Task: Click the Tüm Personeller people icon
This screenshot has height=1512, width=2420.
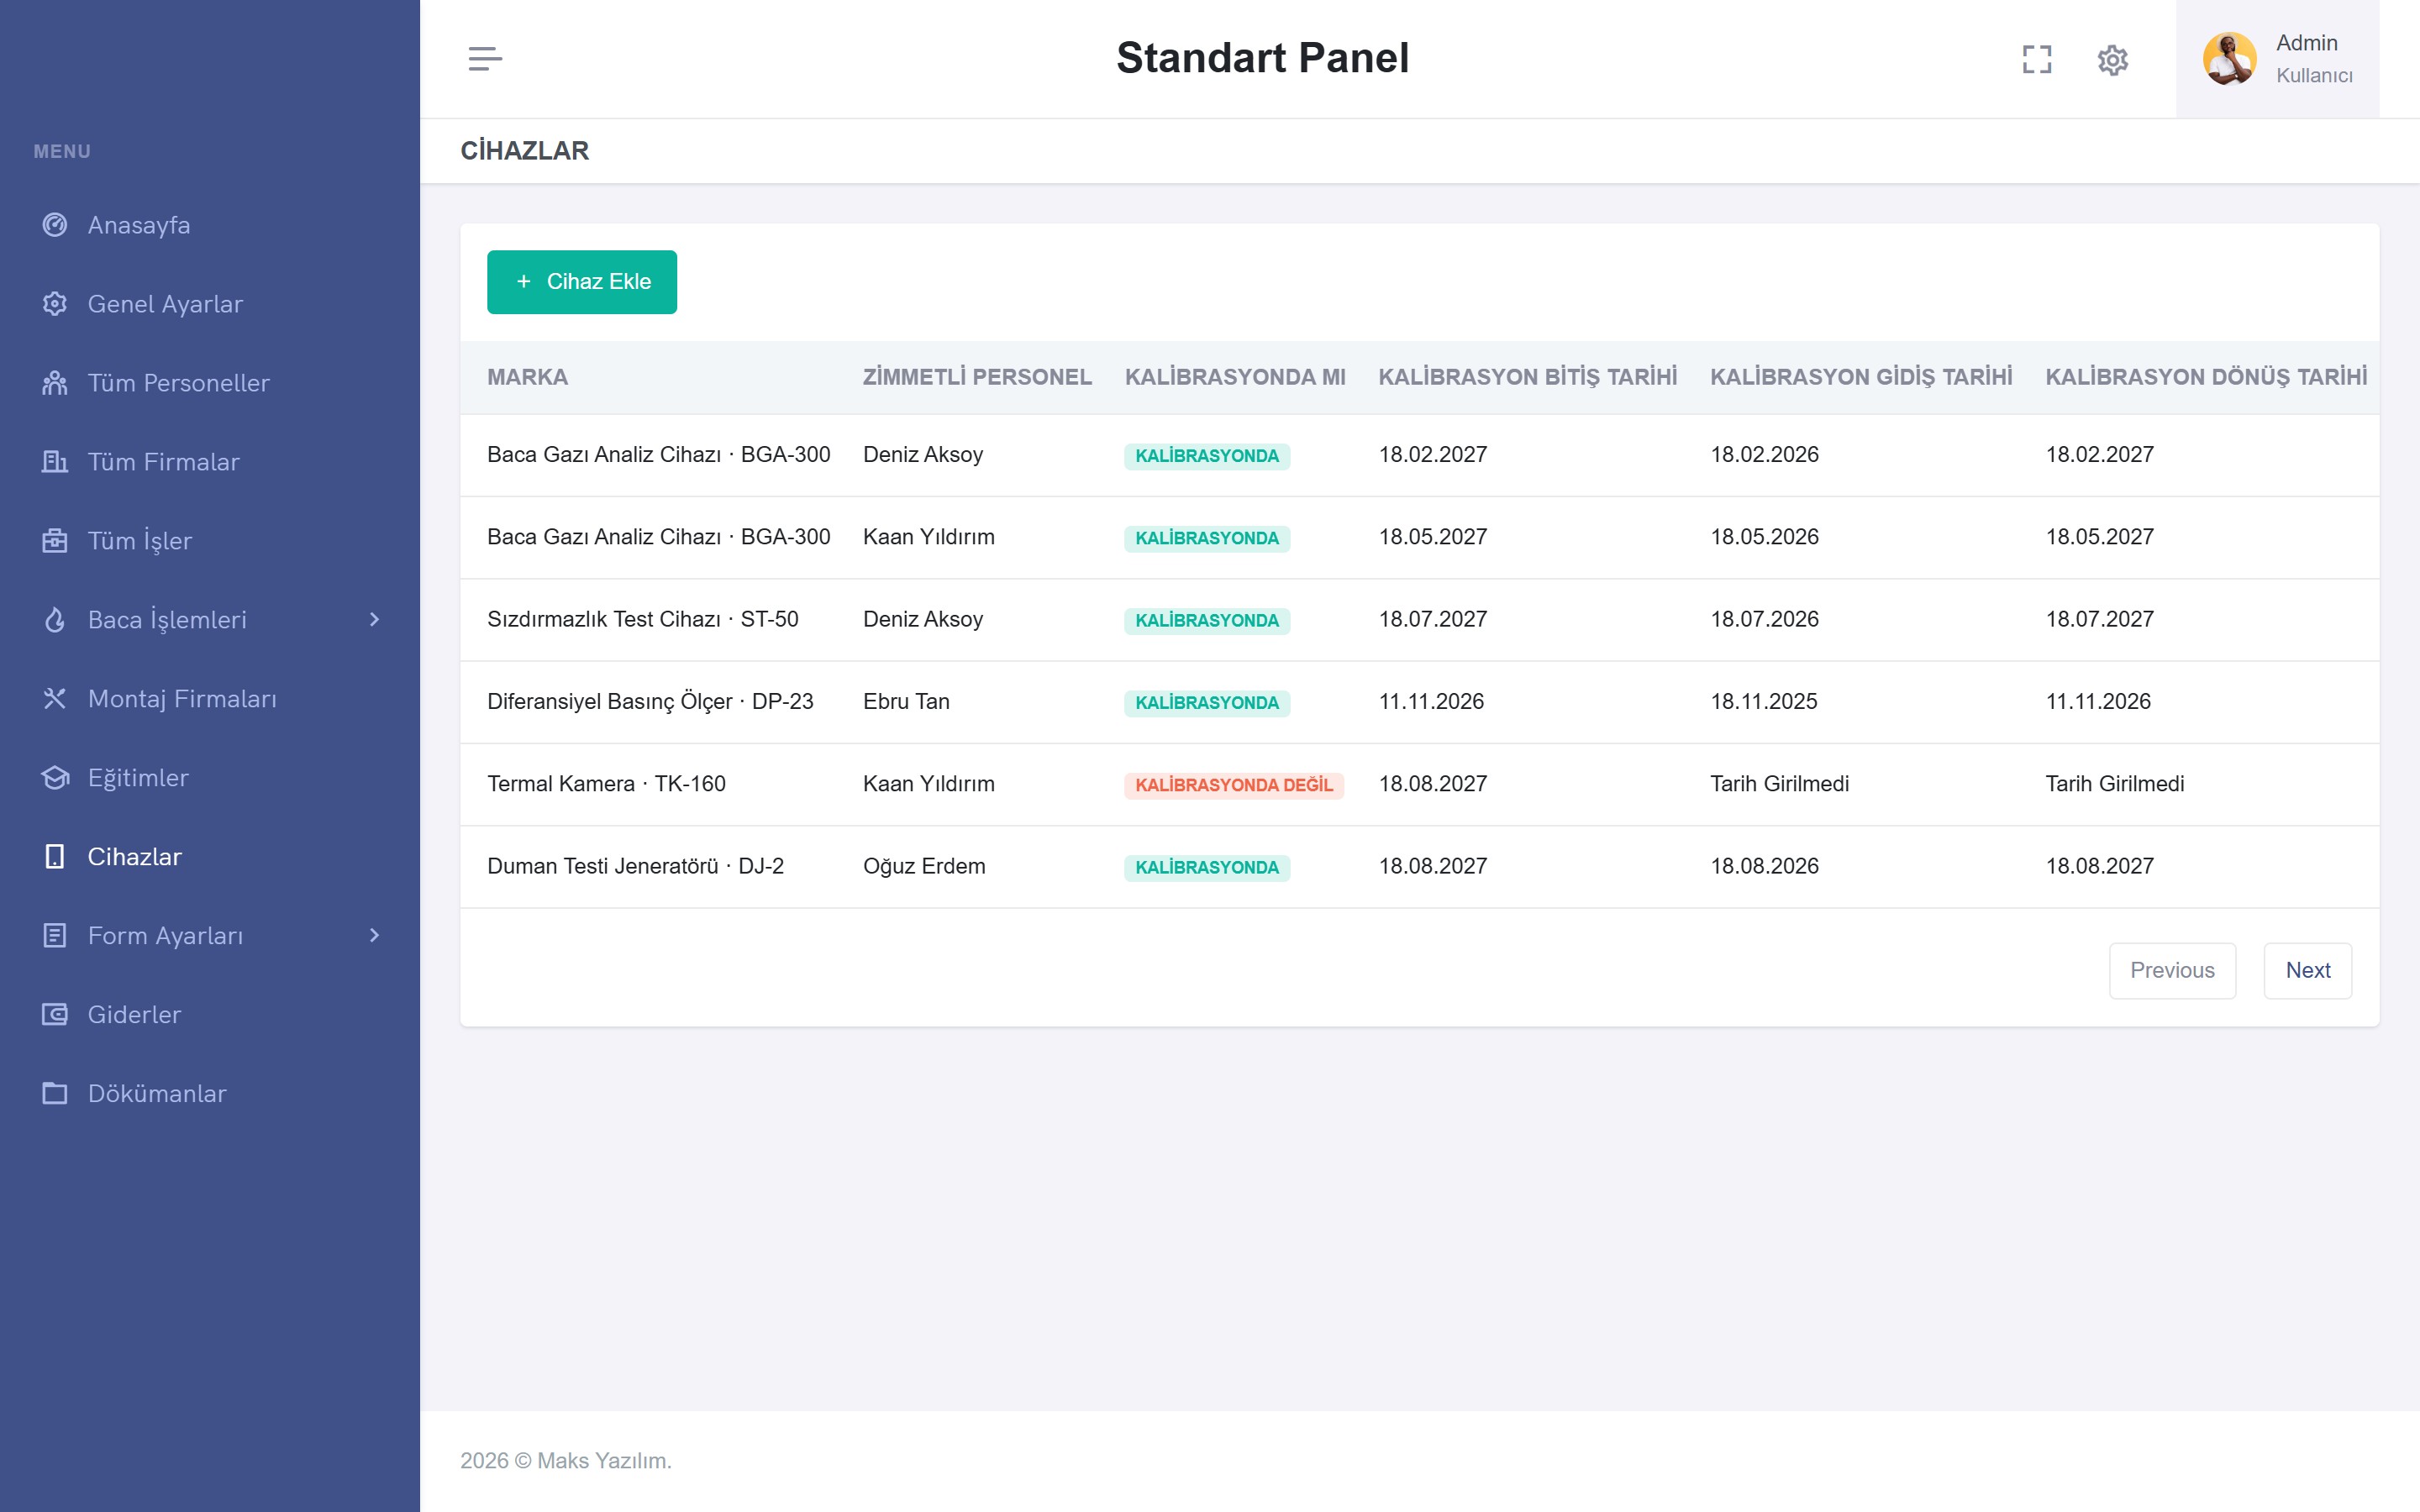Action: click(x=55, y=383)
